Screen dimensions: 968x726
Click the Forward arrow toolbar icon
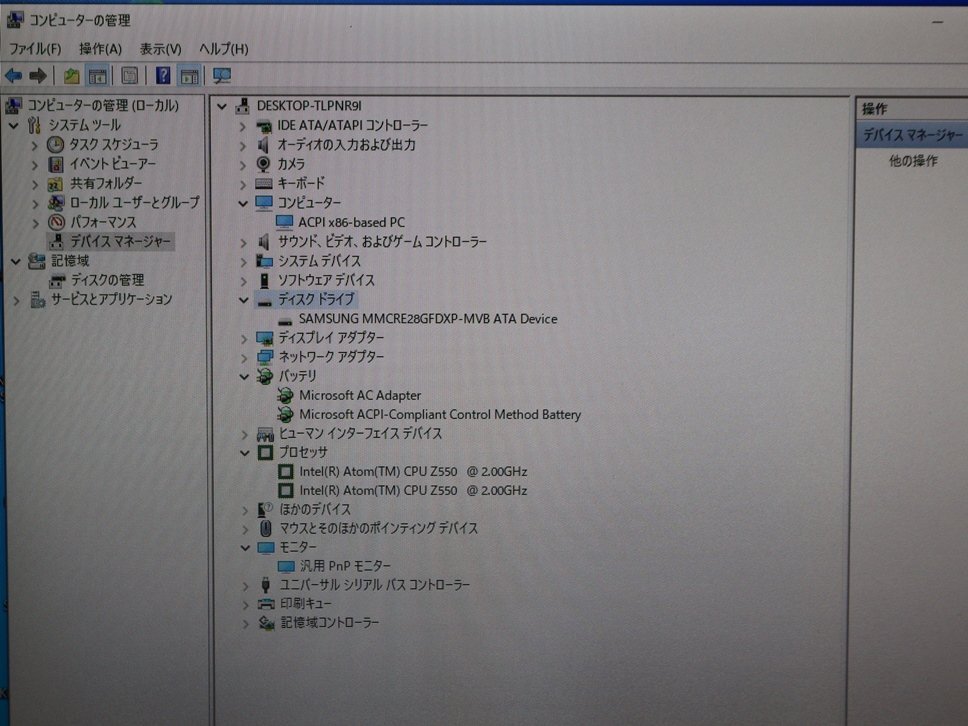click(x=38, y=76)
